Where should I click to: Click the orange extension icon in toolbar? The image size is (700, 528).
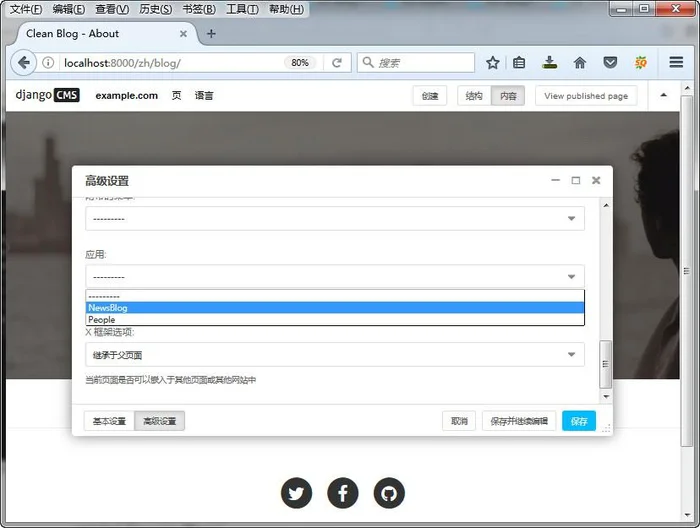click(x=641, y=63)
